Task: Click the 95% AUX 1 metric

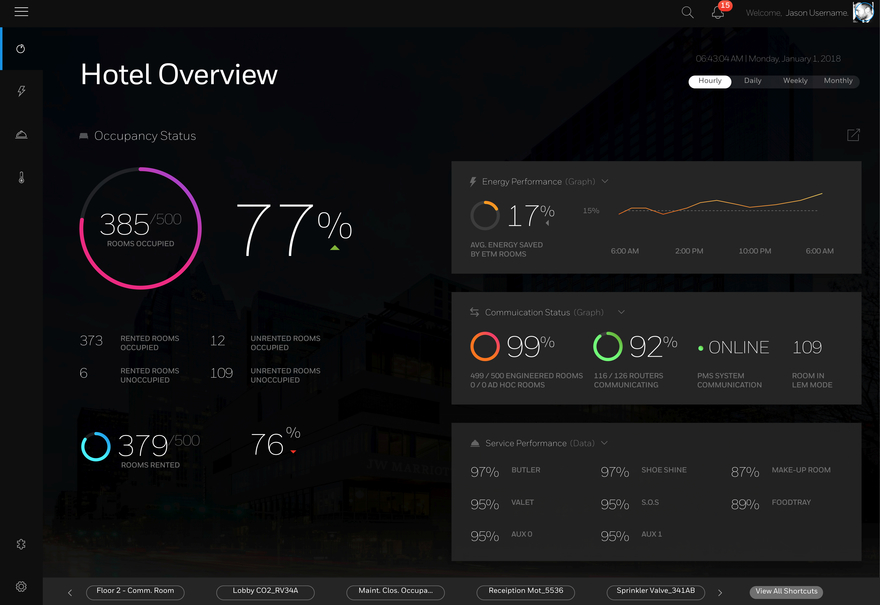Action: point(631,536)
